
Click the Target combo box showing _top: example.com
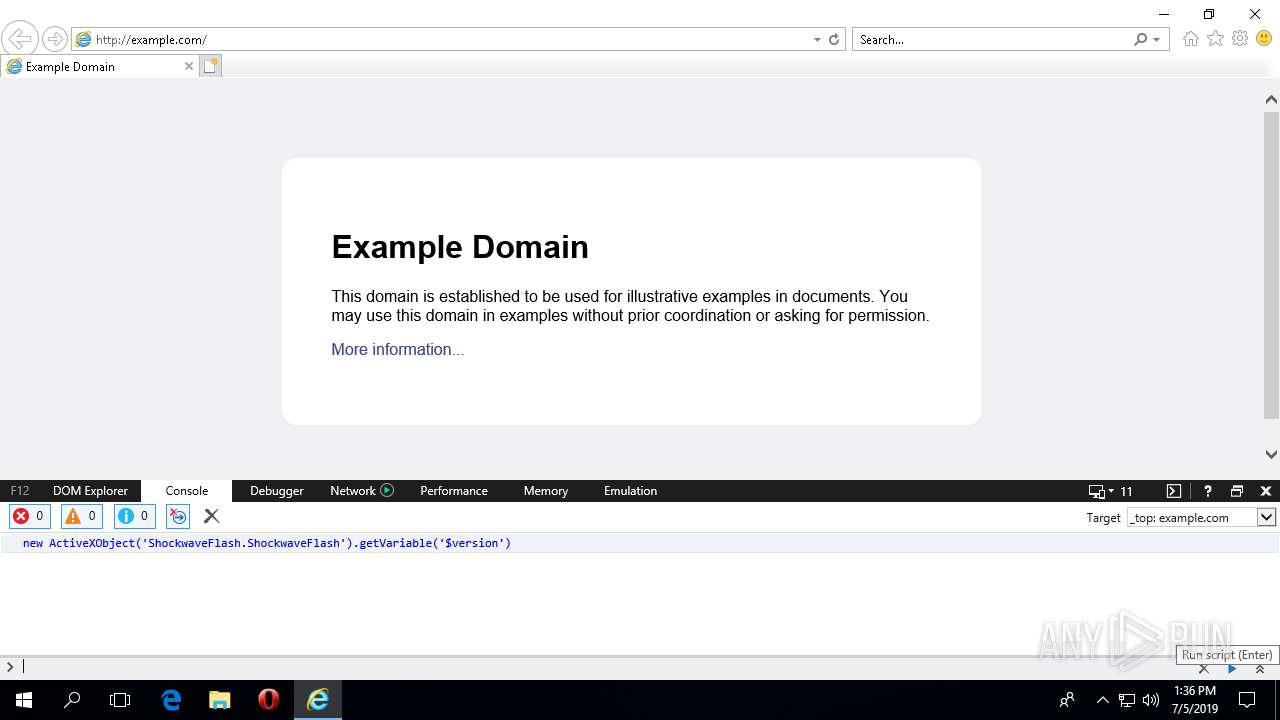click(x=1201, y=517)
